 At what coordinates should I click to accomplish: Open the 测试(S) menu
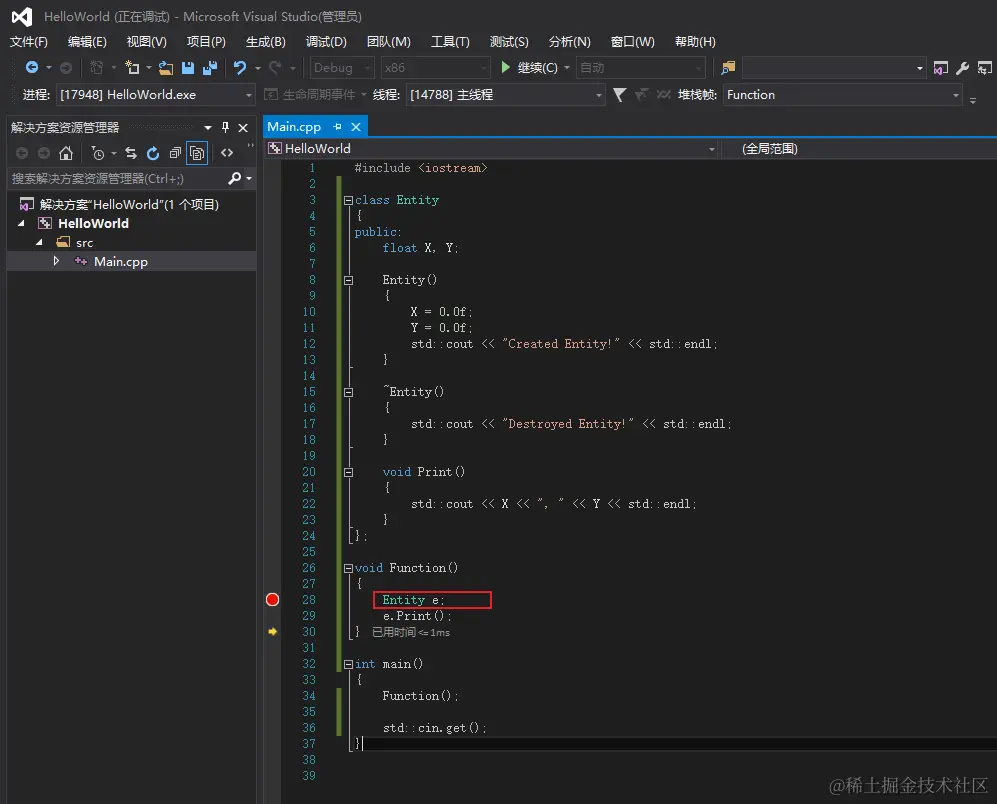pyautogui.click(x=509, y=41)
